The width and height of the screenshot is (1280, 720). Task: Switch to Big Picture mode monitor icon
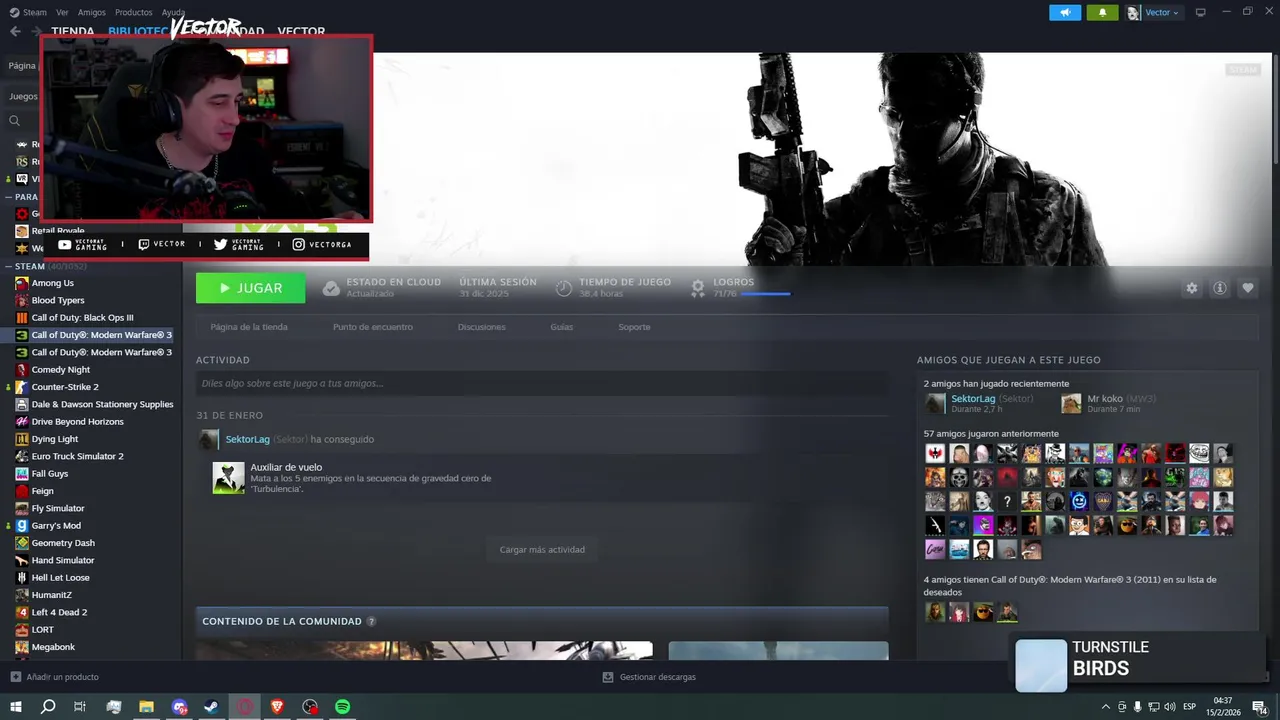tap(1201, 13)
